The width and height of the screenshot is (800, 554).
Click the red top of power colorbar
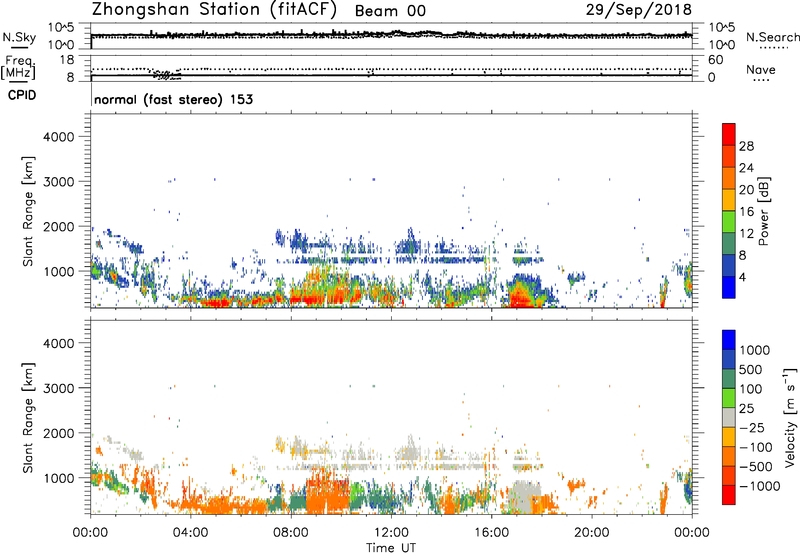point(729,134)
